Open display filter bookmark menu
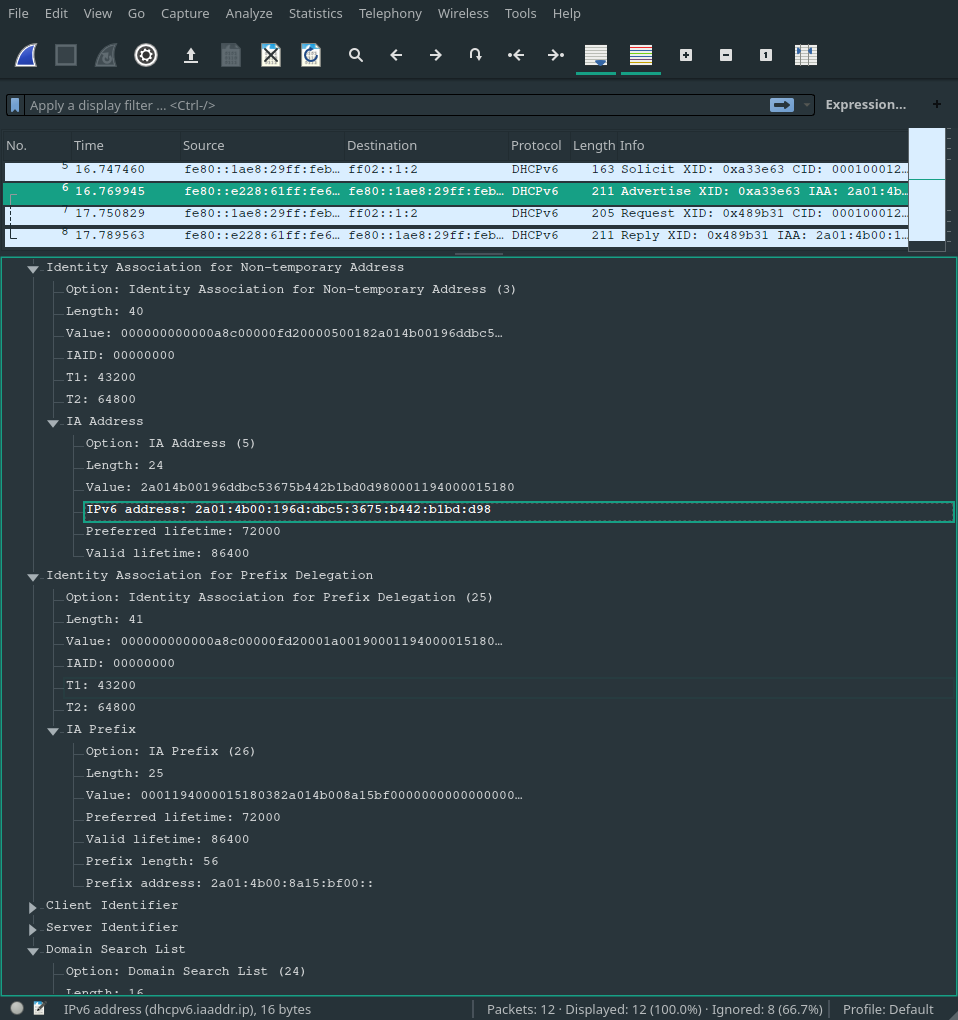Image resolution: width=958 pixels, height=1020 pixels. (x=16, y=105)
